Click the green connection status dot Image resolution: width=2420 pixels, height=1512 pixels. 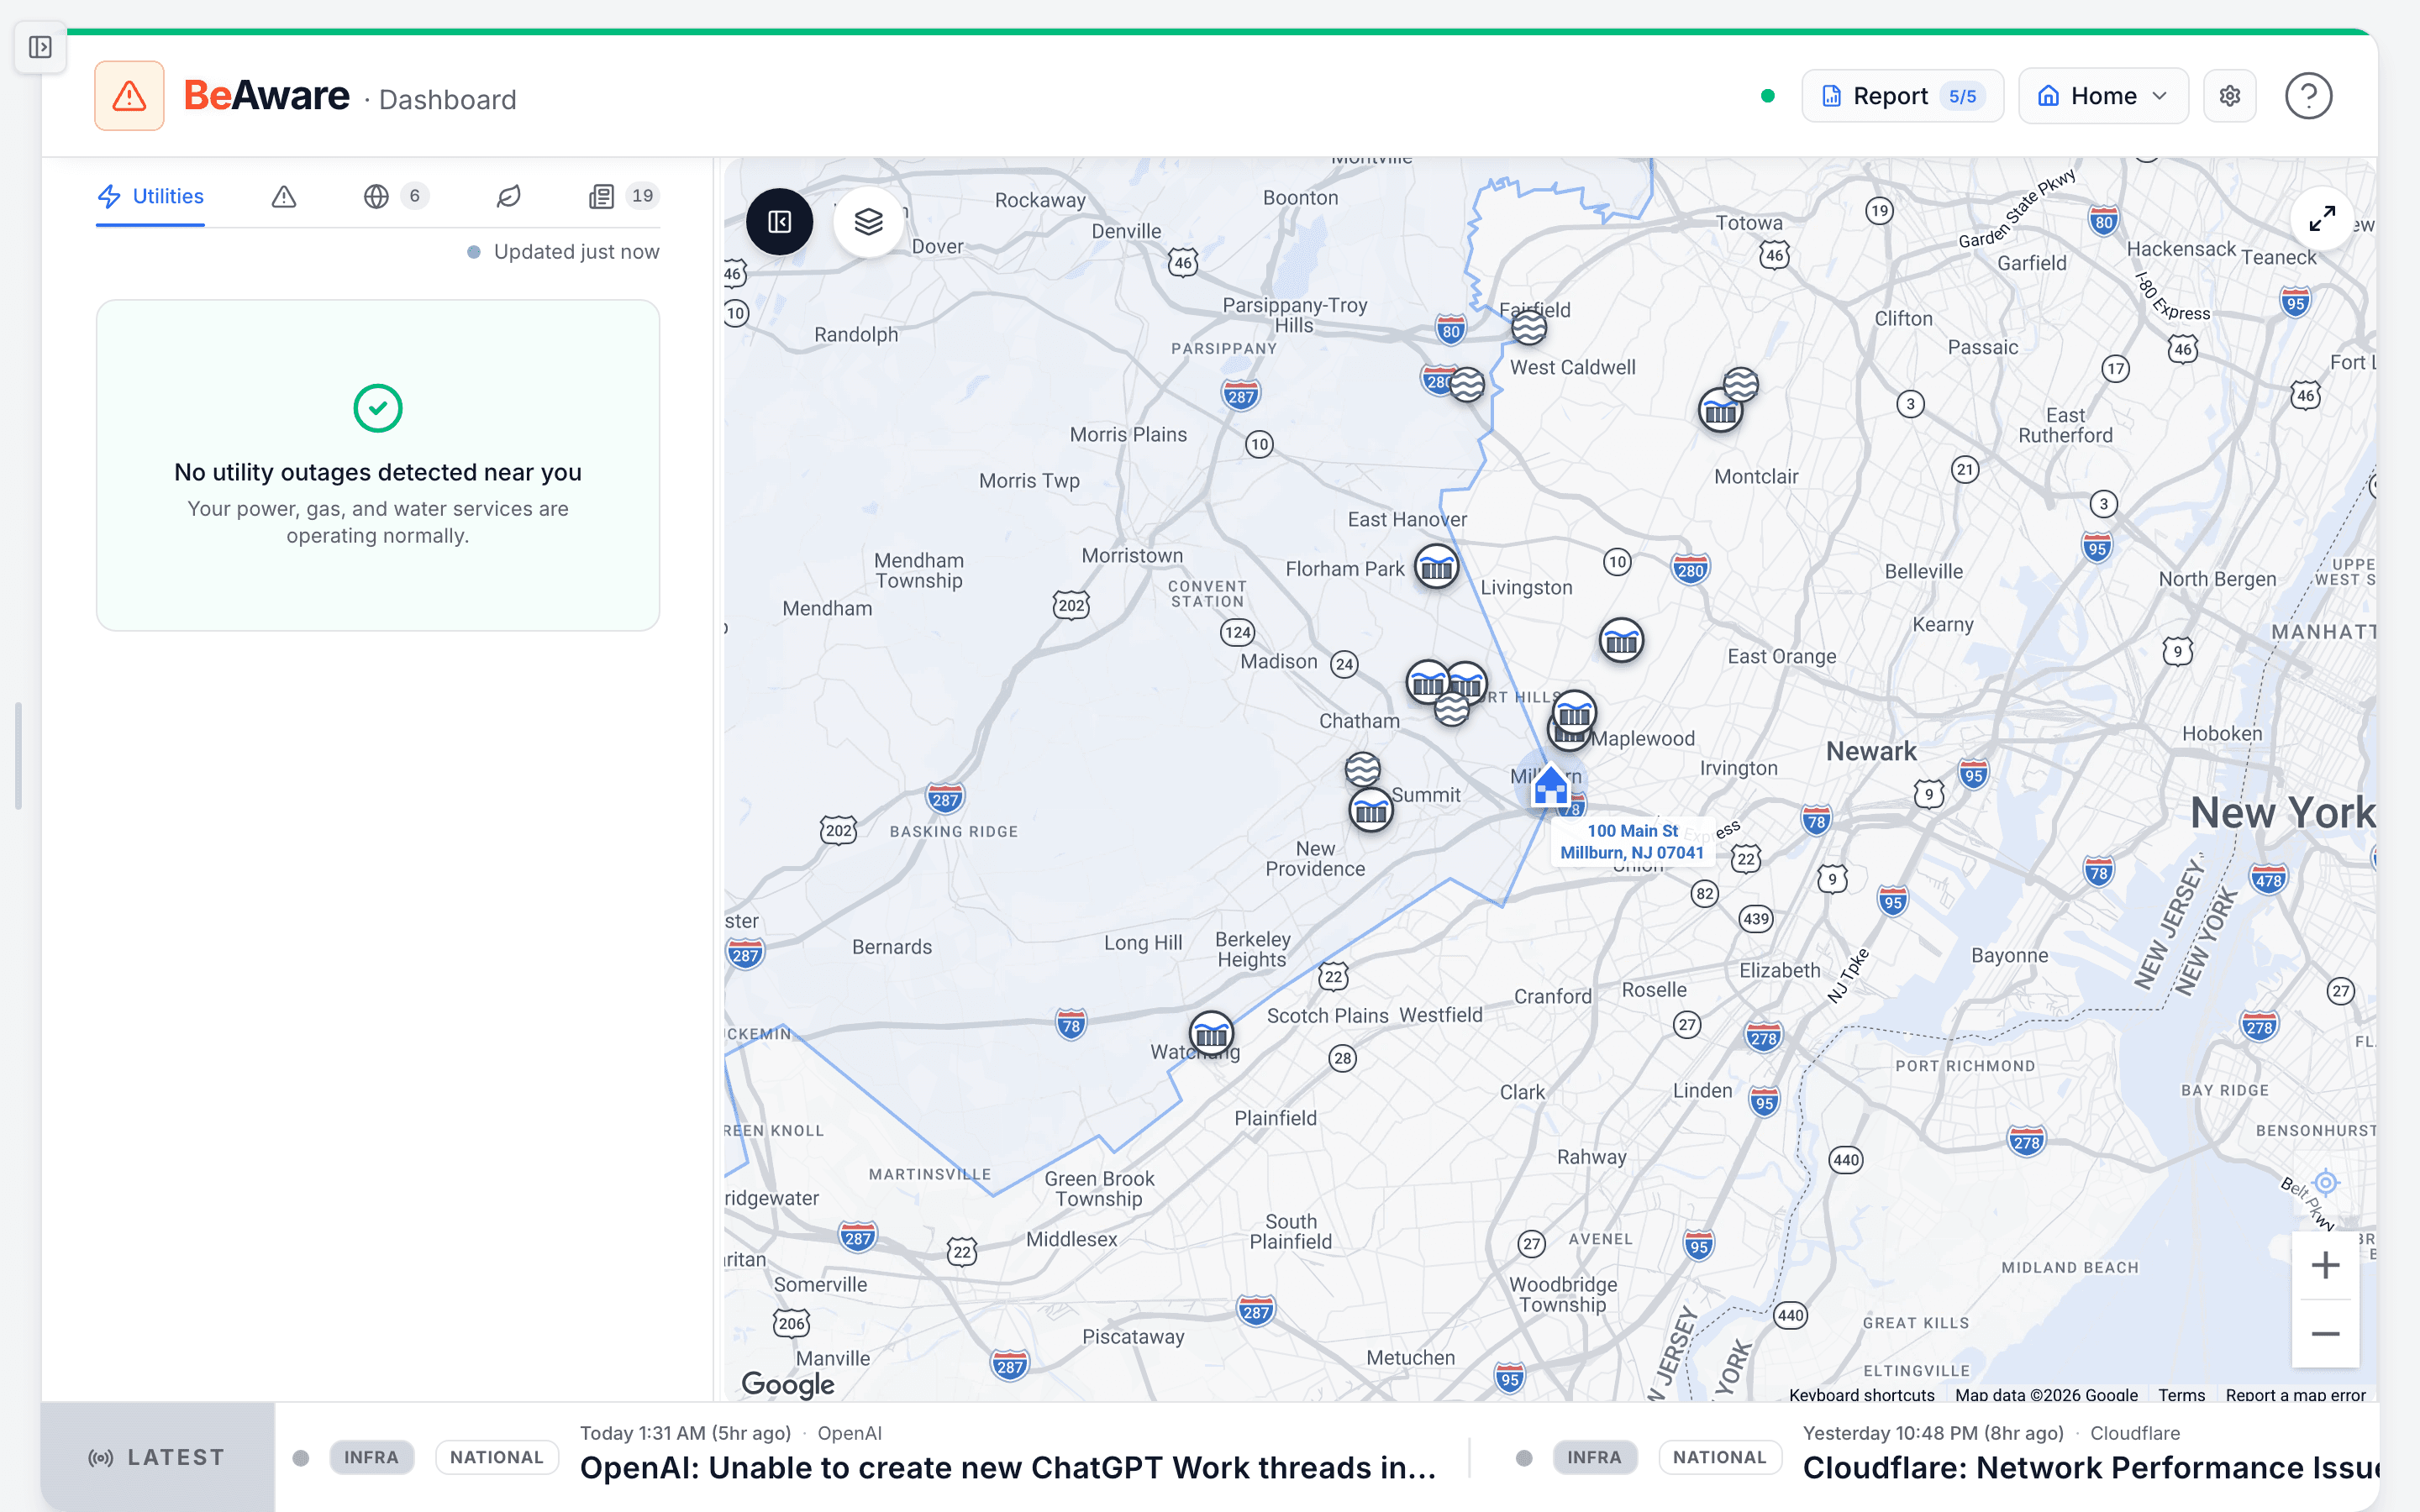point(1767,96)
